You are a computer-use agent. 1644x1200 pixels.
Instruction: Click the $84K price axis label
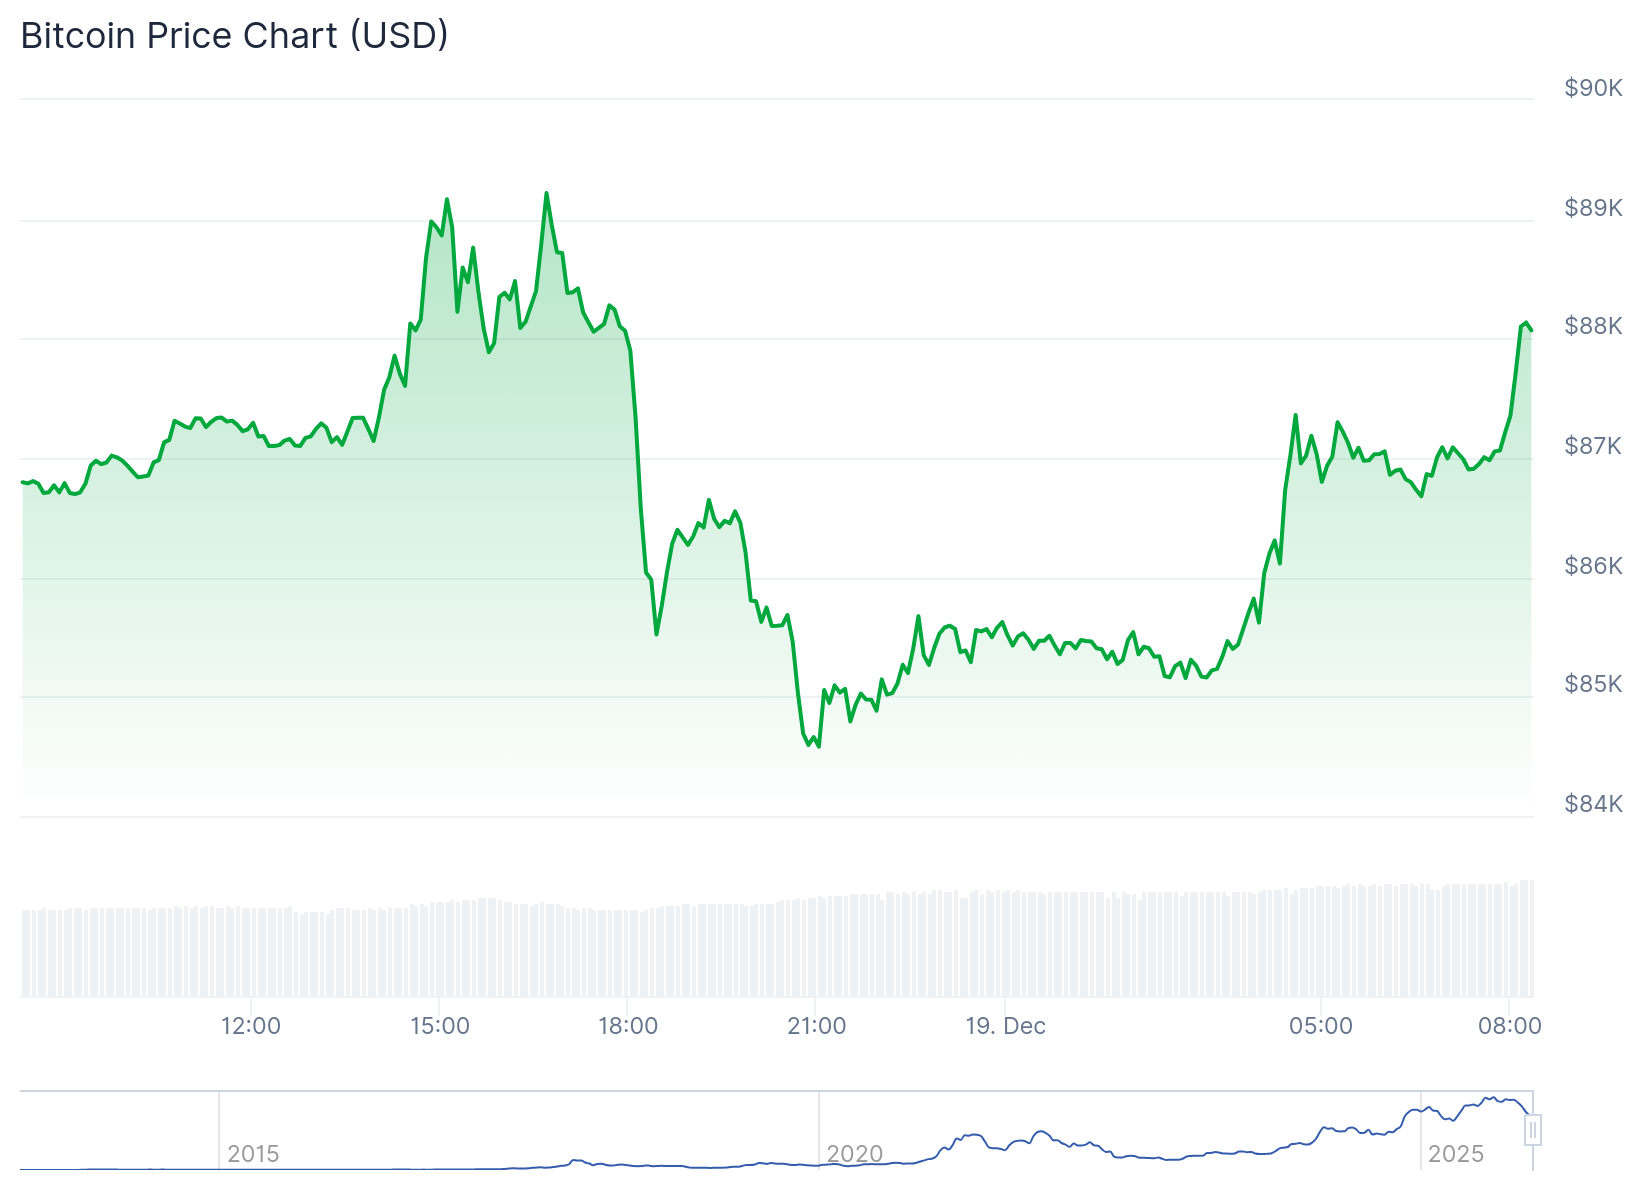click(x=1593, y=804)
